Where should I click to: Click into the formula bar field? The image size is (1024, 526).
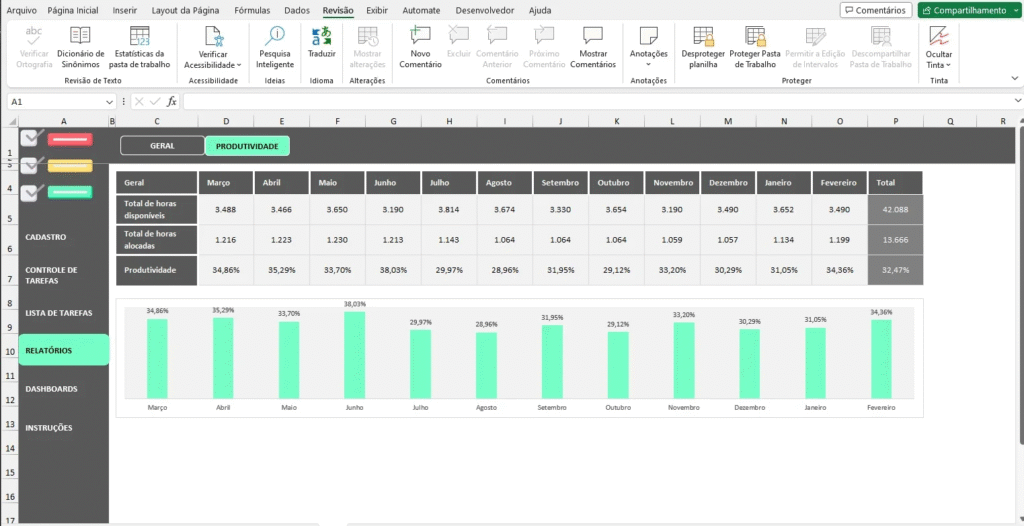[600, 101]
